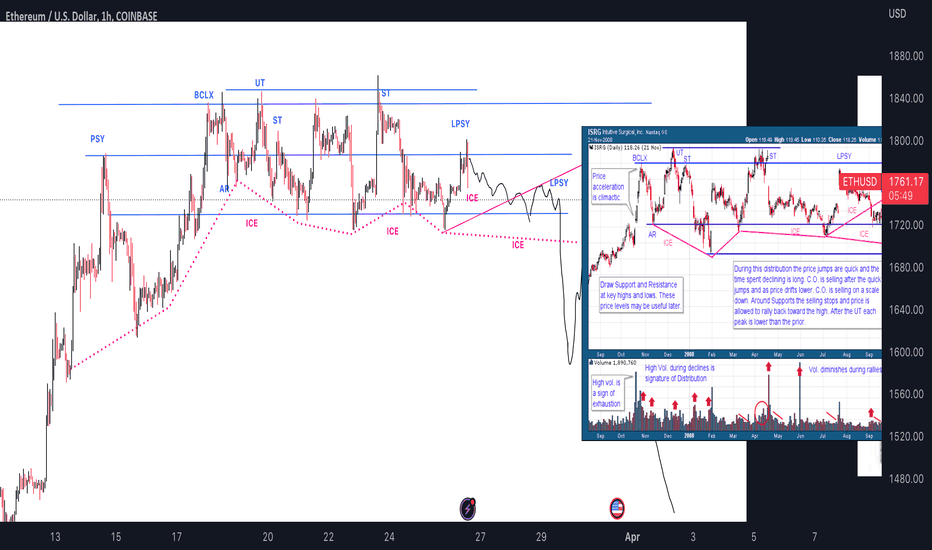Select the LPSY label near the pink trendline
The width and height of the screenshot is (932, 550).
pos(559,183)
